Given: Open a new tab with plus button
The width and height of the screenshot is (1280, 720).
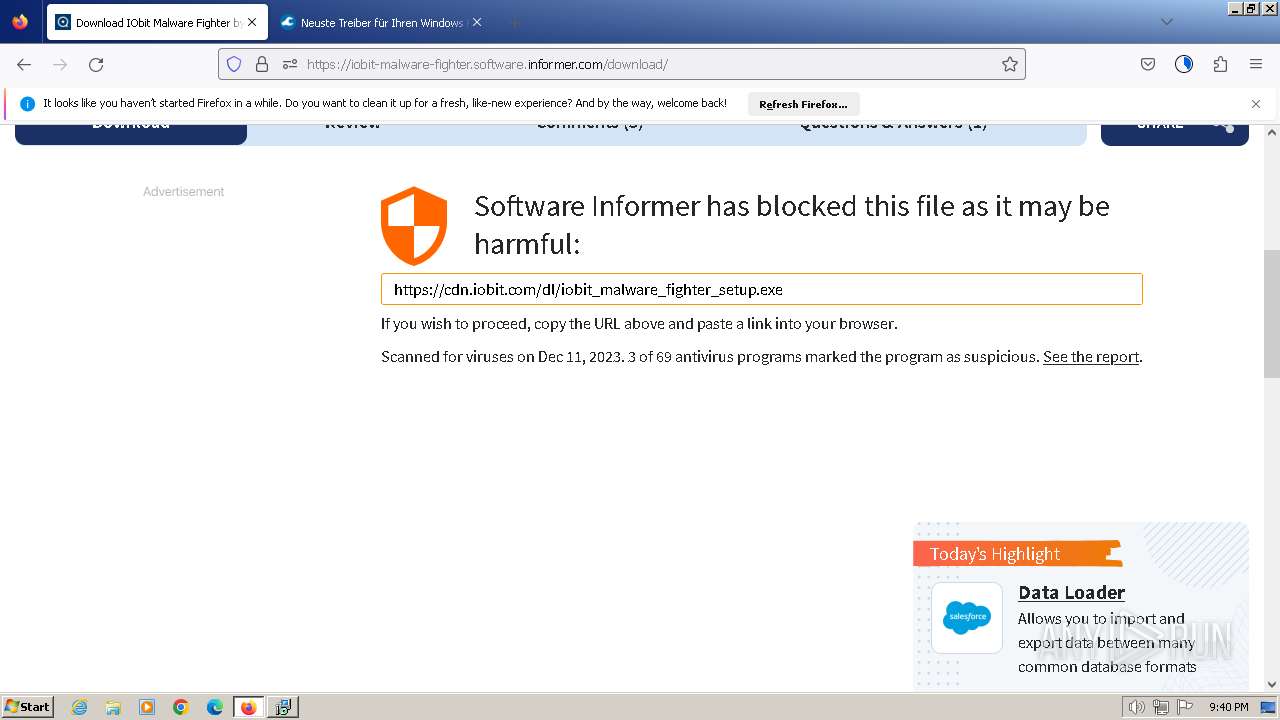Looking at the screenshot, I should (x=513, y=22).
